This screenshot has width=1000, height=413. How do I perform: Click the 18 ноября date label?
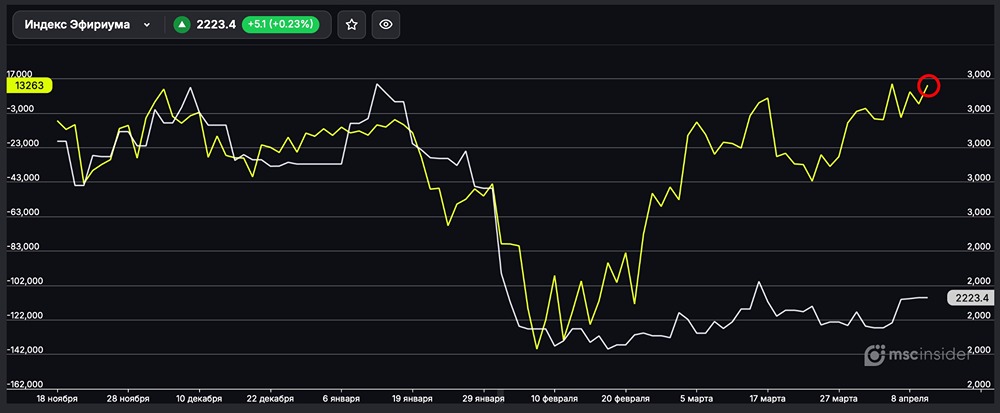pyautogui.click(x=56, y=397)
